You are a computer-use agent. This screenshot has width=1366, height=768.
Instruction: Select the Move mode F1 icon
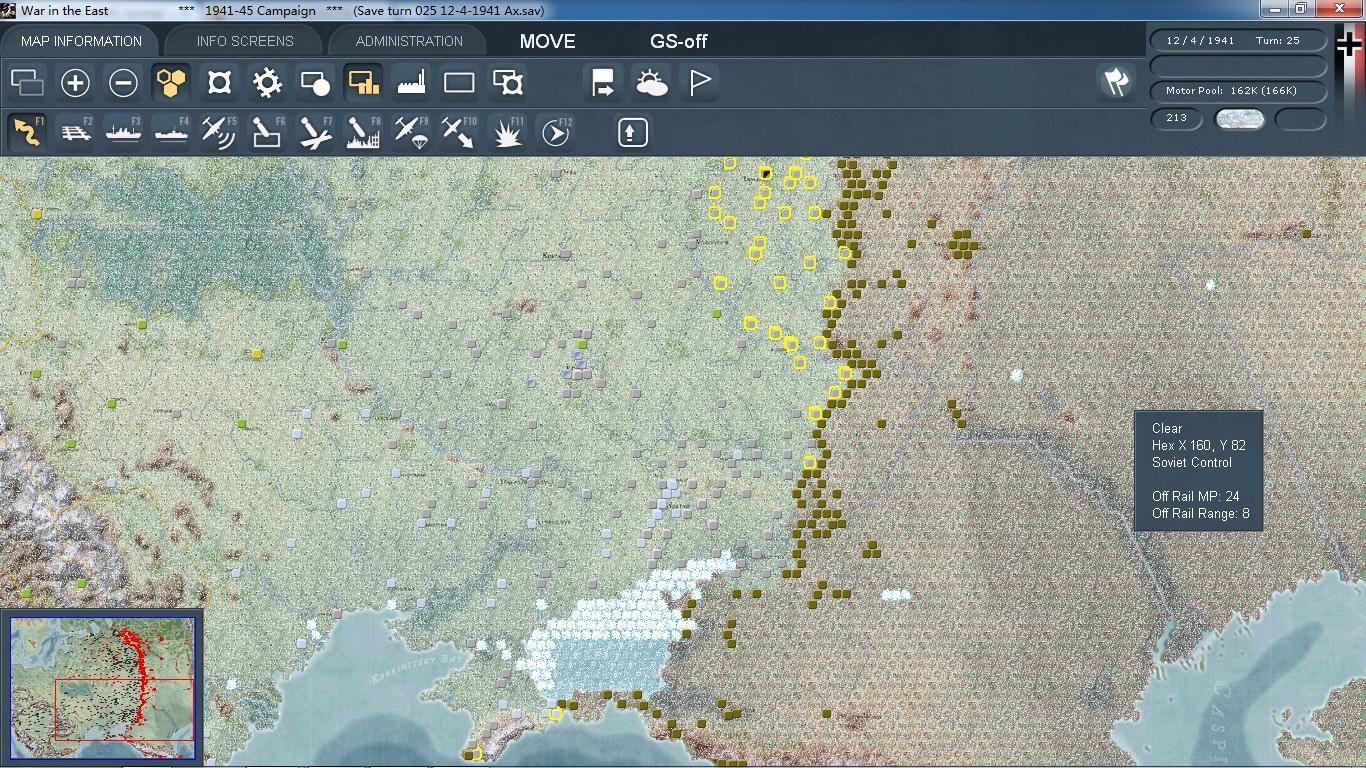[27, 132]
